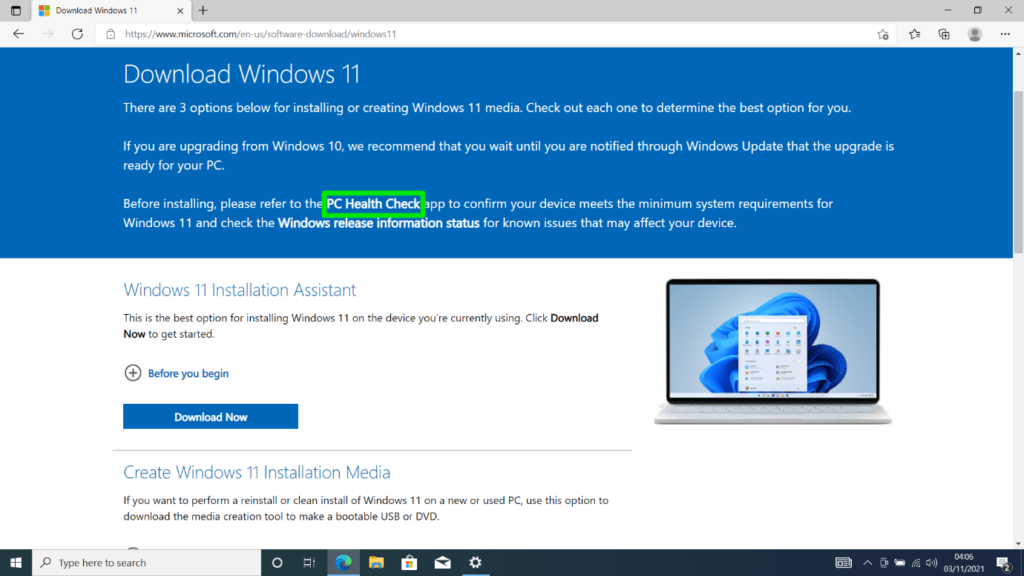The image size is (1024, 576).
Task: Open the volume control in the system tray
Action: point(930,562)
